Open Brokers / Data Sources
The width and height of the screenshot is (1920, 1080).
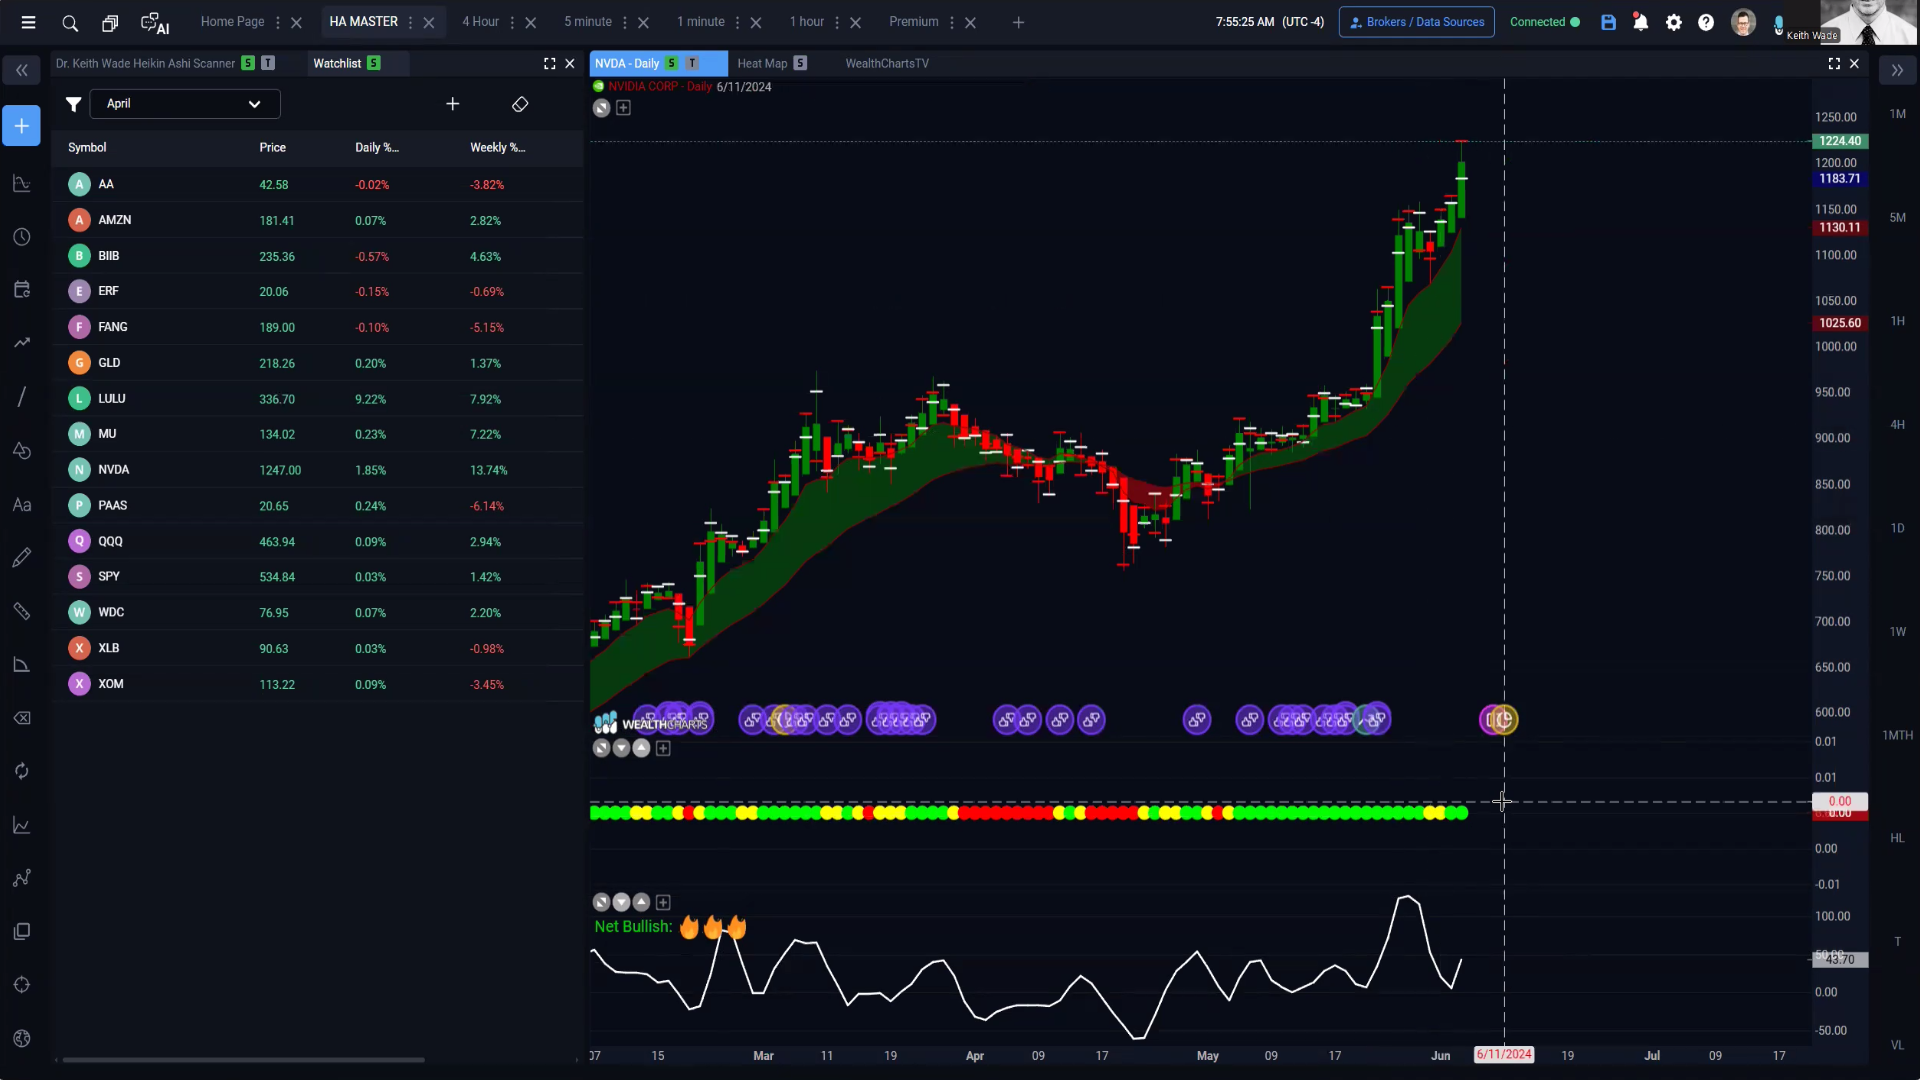click(x=1417, y=22)
